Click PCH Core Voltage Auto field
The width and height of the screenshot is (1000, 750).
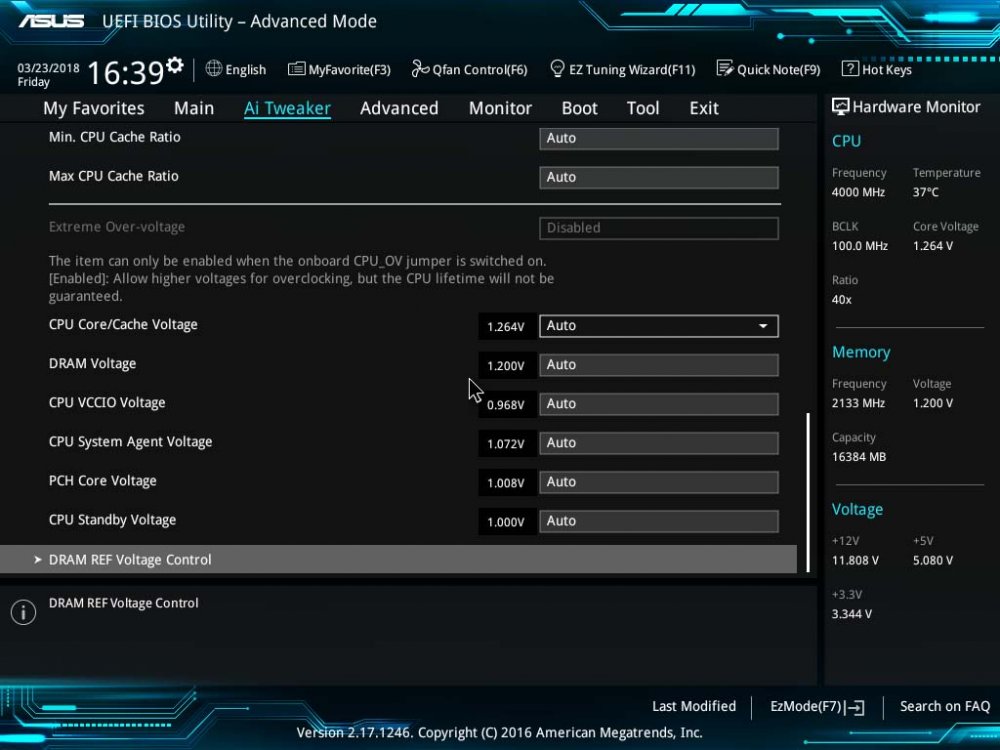659,482
